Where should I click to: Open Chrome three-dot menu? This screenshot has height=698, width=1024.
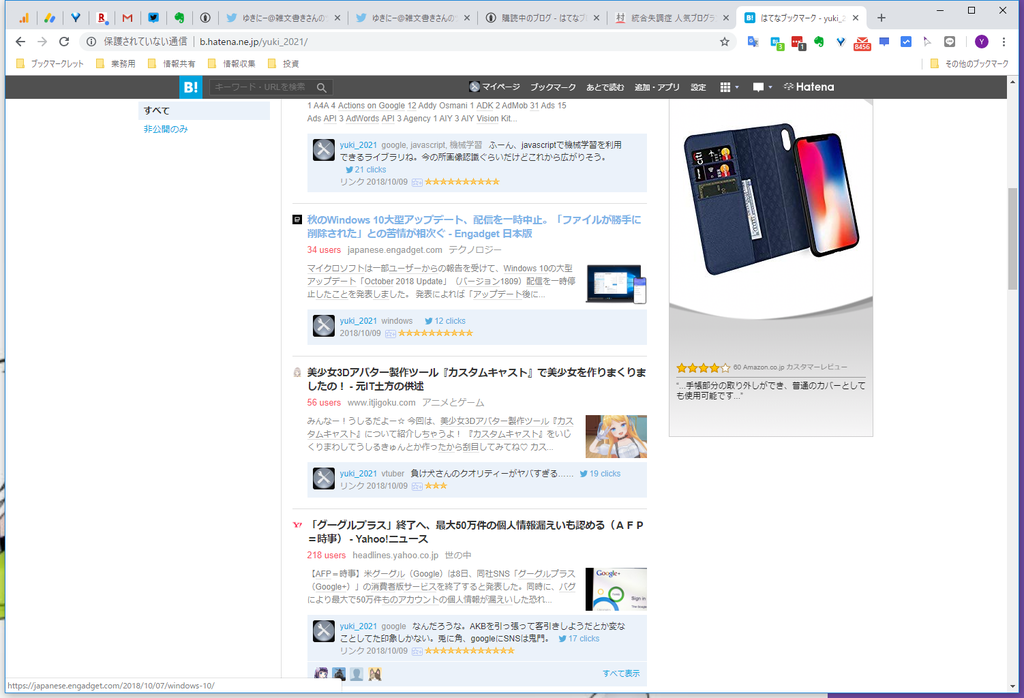tap(1004, 42)
